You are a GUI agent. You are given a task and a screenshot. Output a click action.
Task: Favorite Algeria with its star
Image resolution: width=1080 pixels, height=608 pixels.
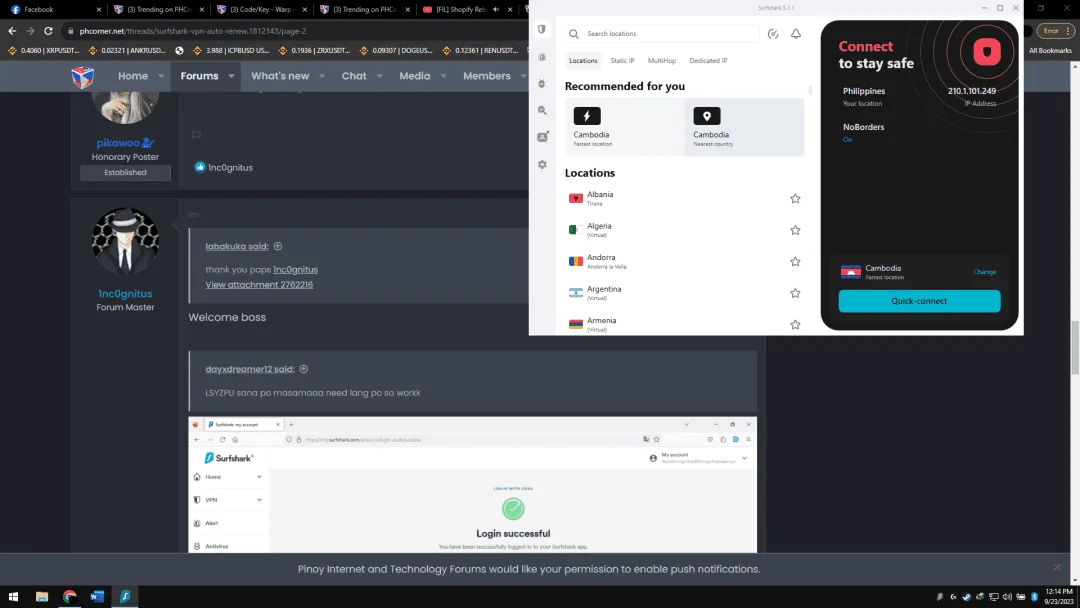pos(795,230)
